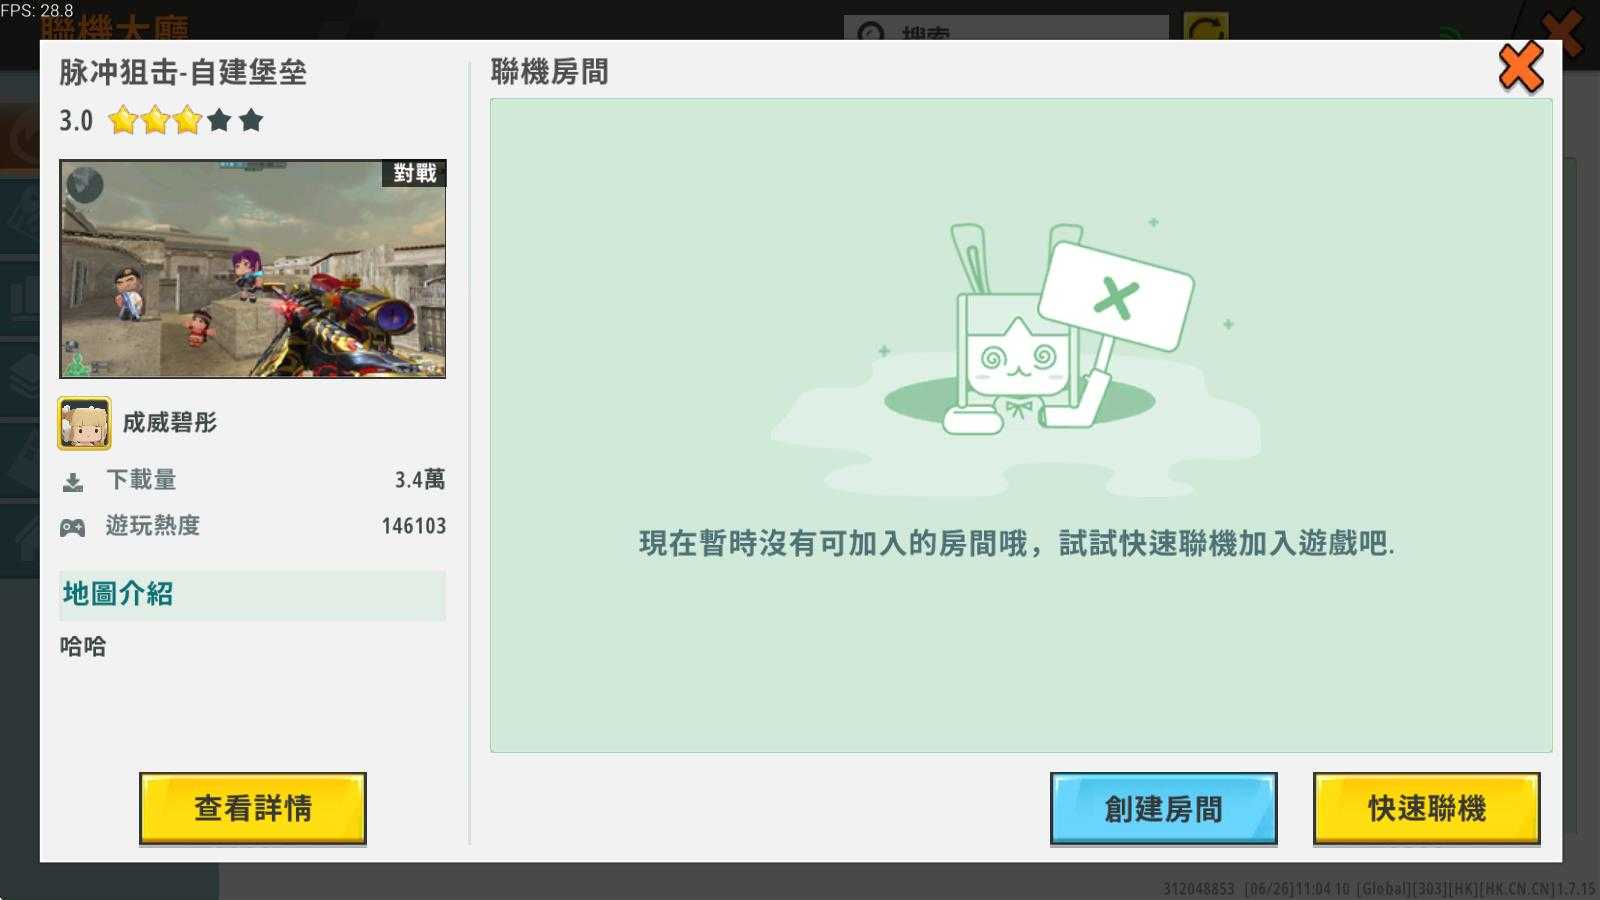The height and width of the screenshot is (900, 1600).
Task: Click the fifth dark rating star
Action: pos(251,121)
